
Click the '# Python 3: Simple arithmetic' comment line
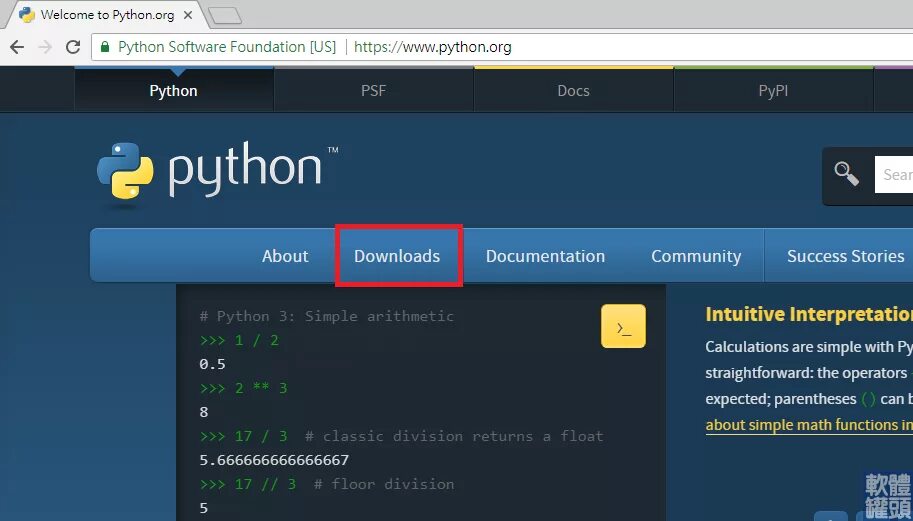(x=327, y=316)
